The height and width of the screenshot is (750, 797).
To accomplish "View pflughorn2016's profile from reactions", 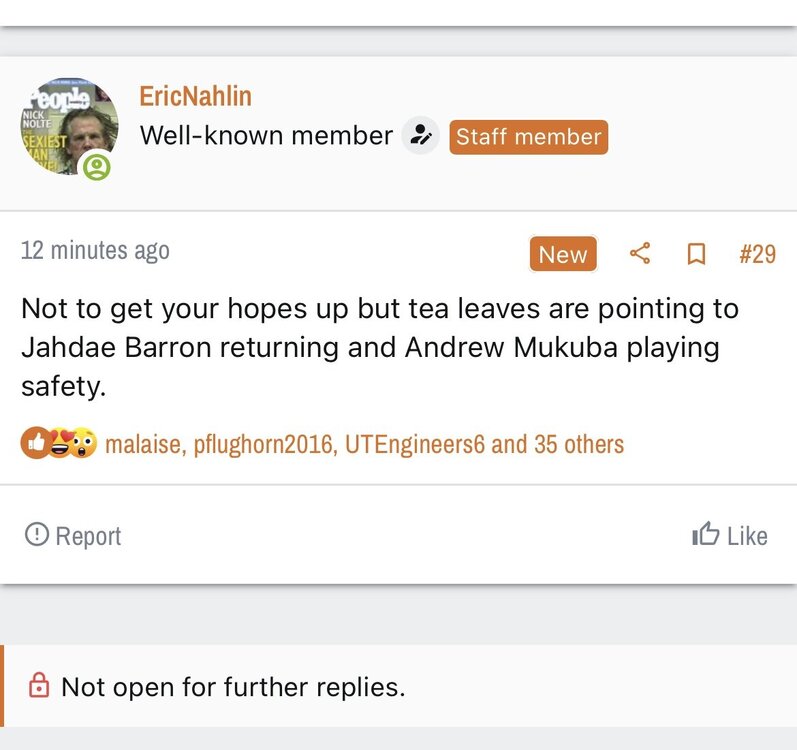I will point(262,444).
